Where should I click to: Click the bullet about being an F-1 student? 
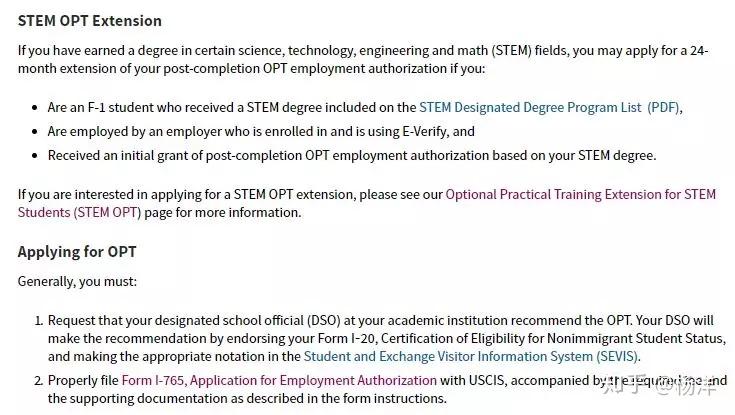pos(230,107)
